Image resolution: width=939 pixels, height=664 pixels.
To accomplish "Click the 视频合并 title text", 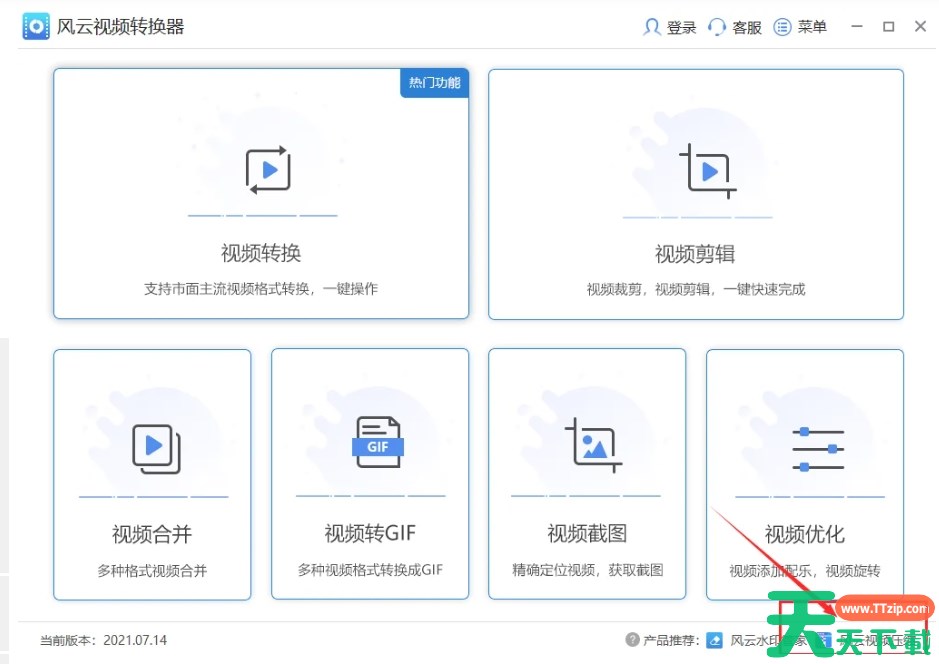I will coord(152,534).
